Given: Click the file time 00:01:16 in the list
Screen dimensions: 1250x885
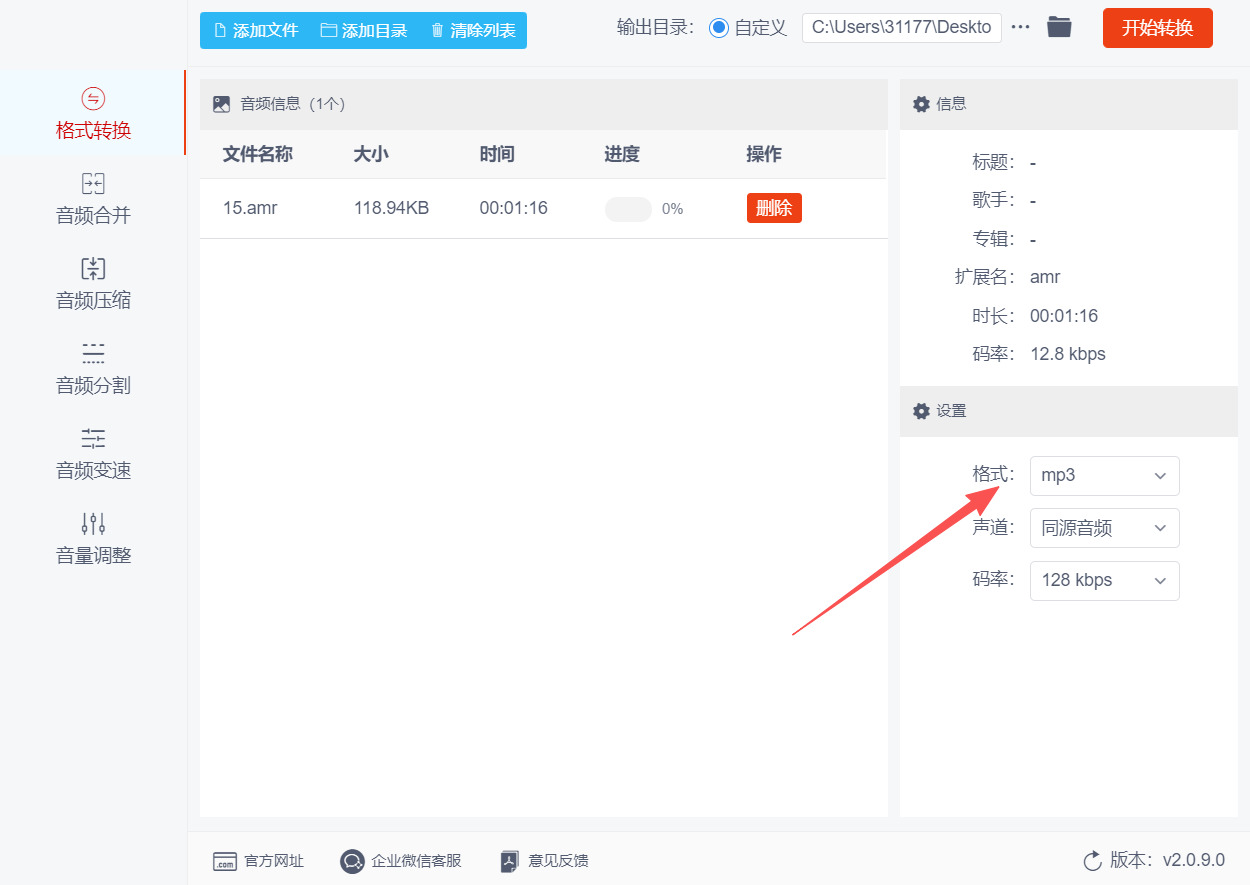Looking at the screenshot, I should (514, 208).
